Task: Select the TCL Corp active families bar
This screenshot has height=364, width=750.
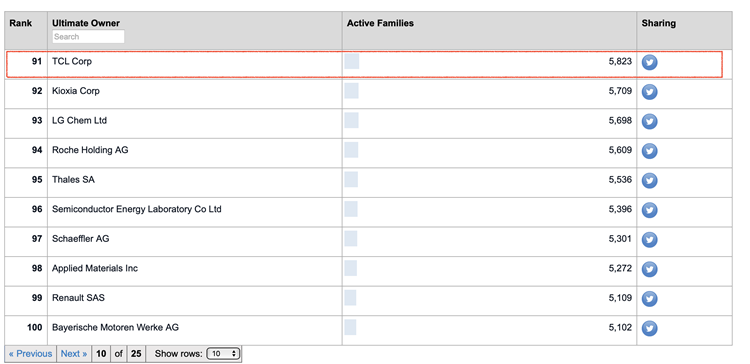Action: click(x=352, y=62)
